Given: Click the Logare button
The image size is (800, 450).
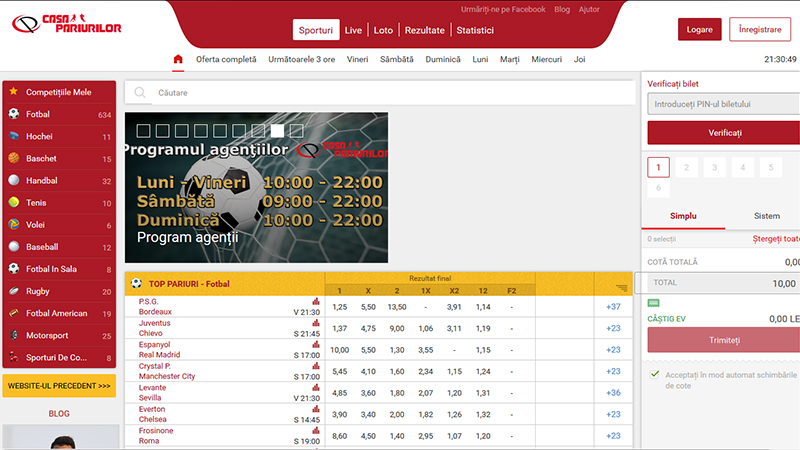Looking at the screenshot, I should tap(699, 29).
